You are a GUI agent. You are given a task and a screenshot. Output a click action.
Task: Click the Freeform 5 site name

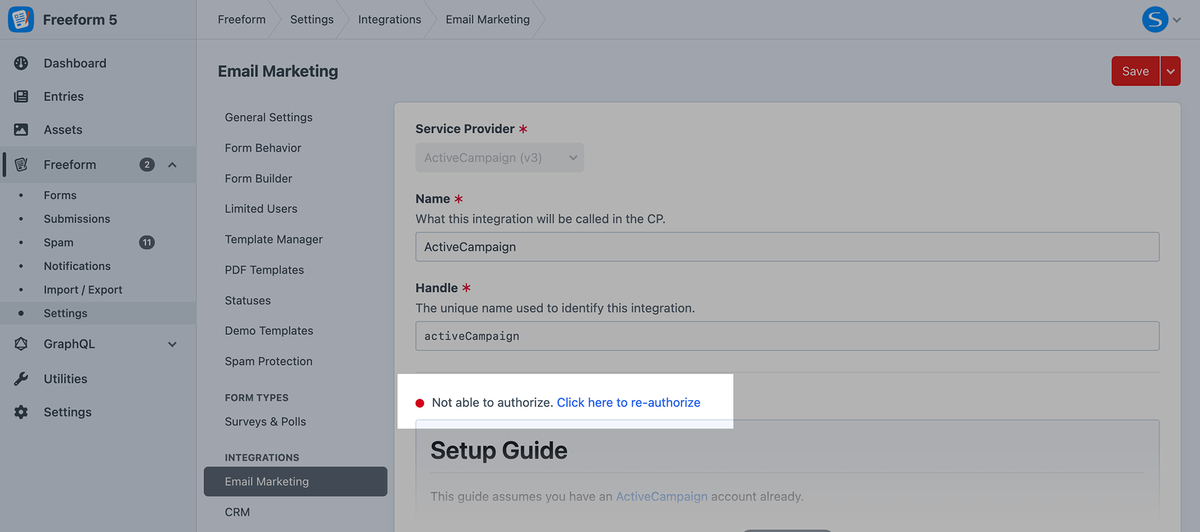point(79,19)
